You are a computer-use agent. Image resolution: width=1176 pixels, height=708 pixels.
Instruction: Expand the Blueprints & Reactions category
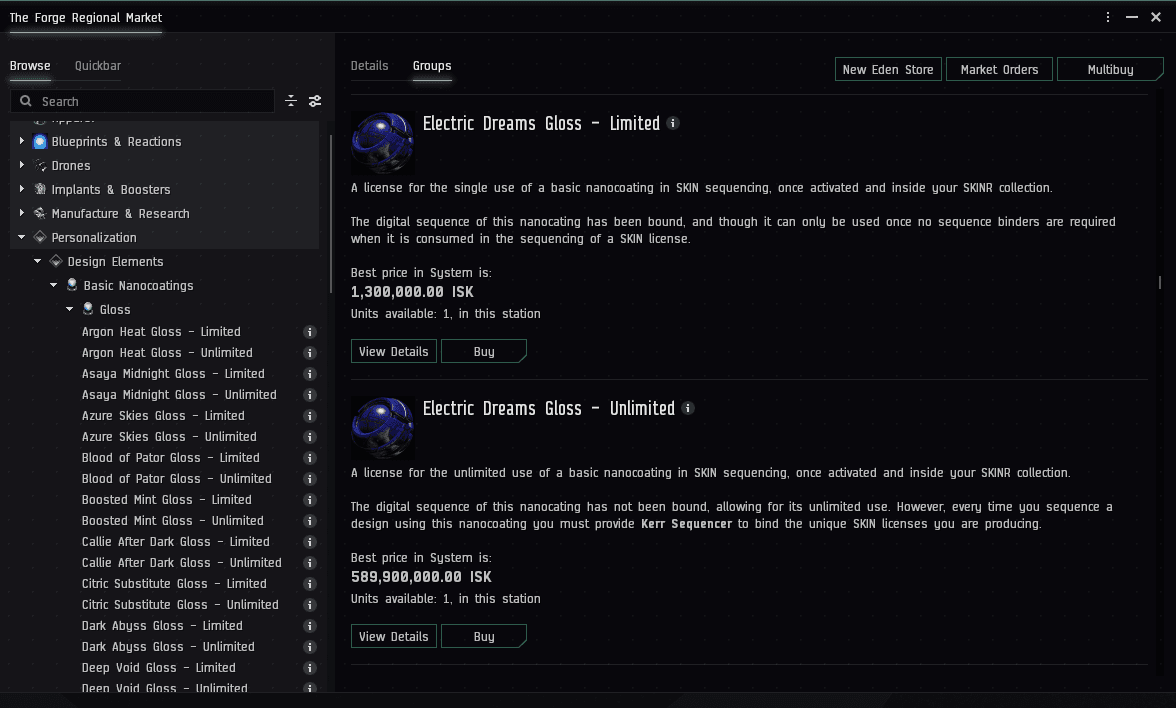pos(22,142)
